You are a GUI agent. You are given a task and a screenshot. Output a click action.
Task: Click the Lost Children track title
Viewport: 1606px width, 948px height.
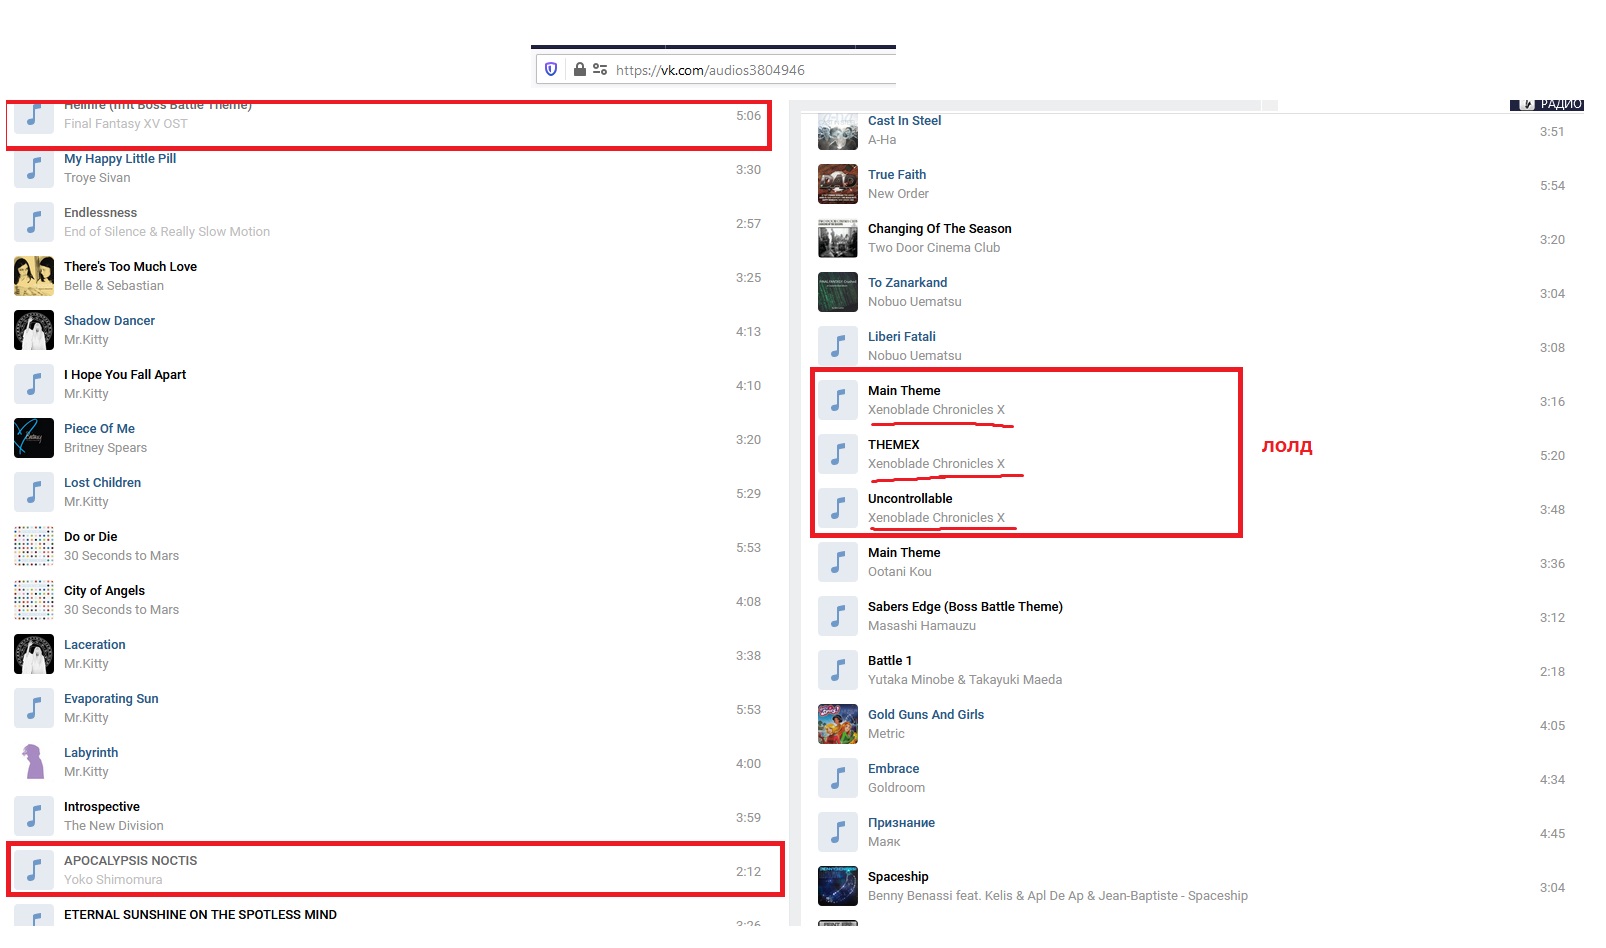coord(102,483)
